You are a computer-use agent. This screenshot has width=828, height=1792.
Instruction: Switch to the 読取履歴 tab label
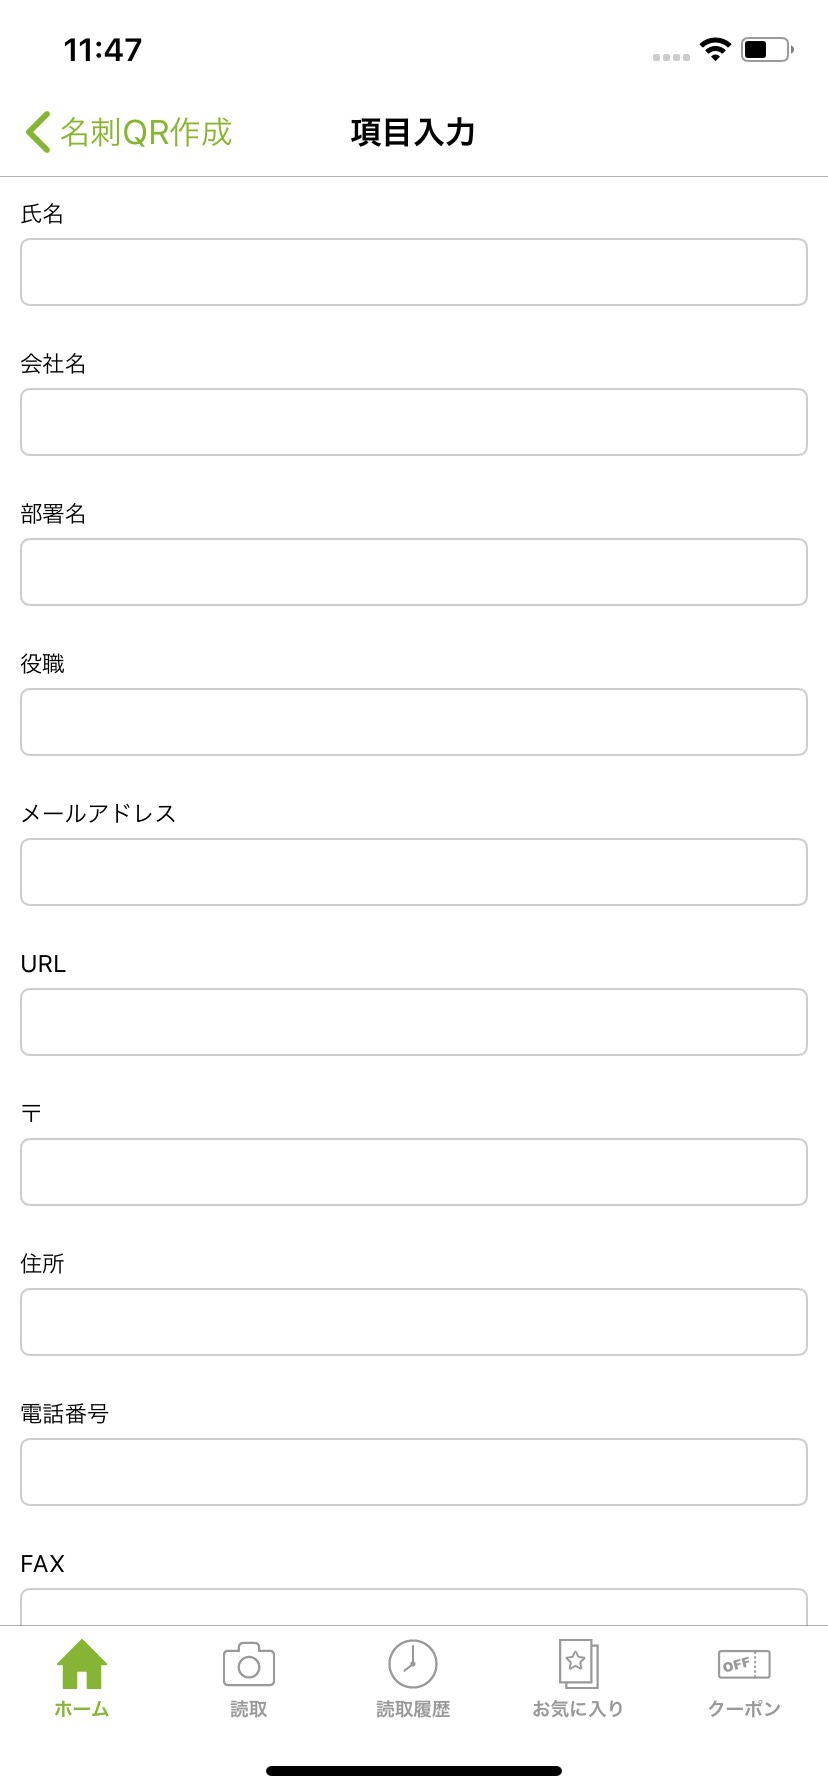[413, 1709]
